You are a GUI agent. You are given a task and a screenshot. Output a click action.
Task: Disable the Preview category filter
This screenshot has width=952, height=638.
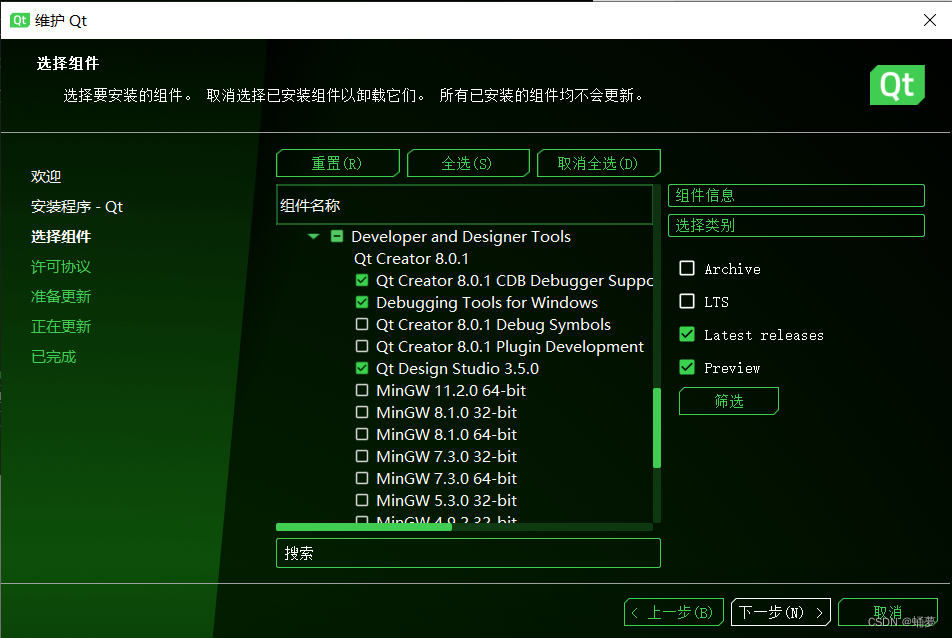tap(687, 367)
